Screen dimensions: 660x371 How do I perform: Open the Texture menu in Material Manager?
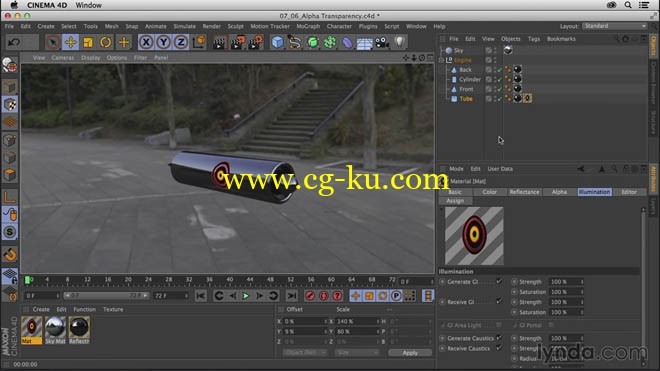113,310
